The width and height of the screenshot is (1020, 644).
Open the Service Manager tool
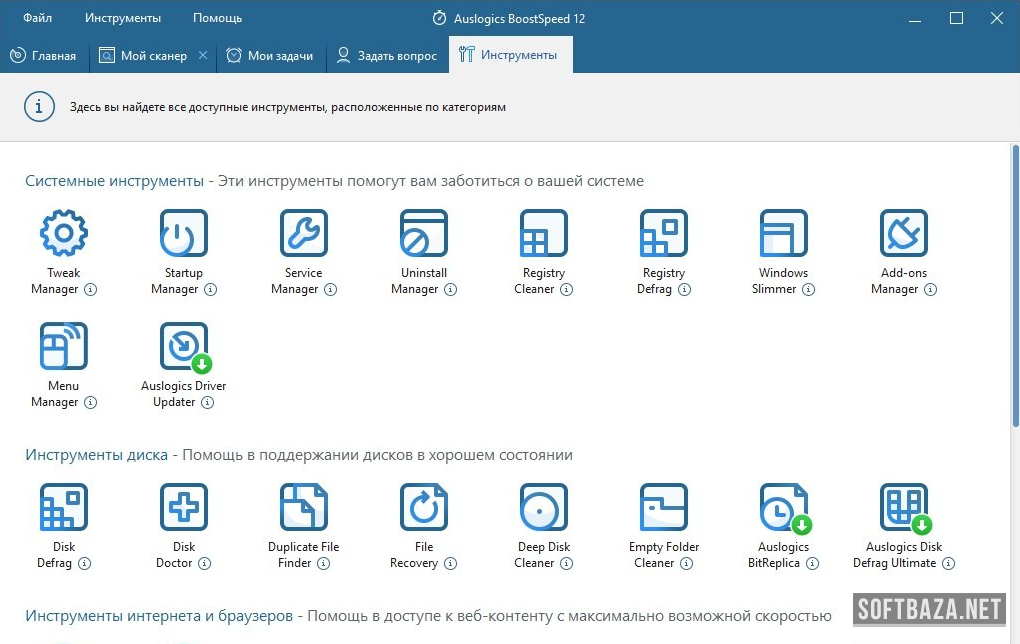tap(303, 234)
